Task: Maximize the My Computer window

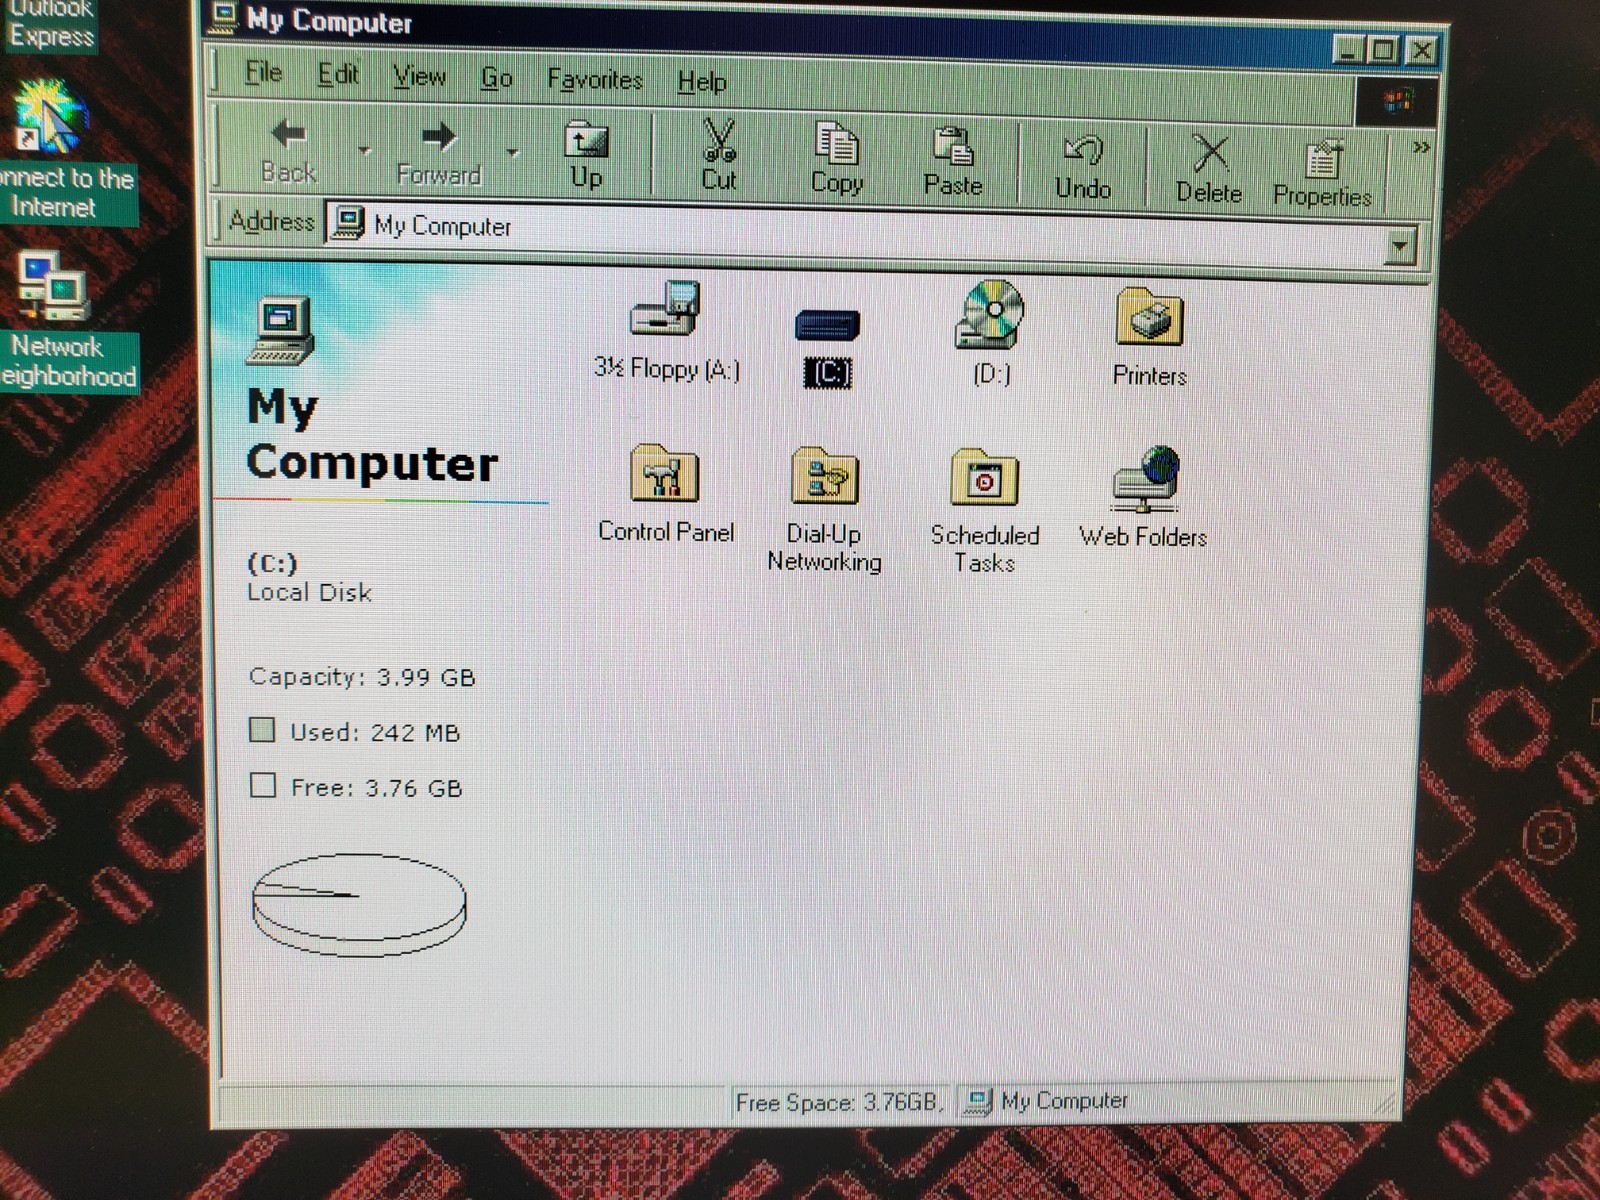Action: click(x=1383, y=49)
